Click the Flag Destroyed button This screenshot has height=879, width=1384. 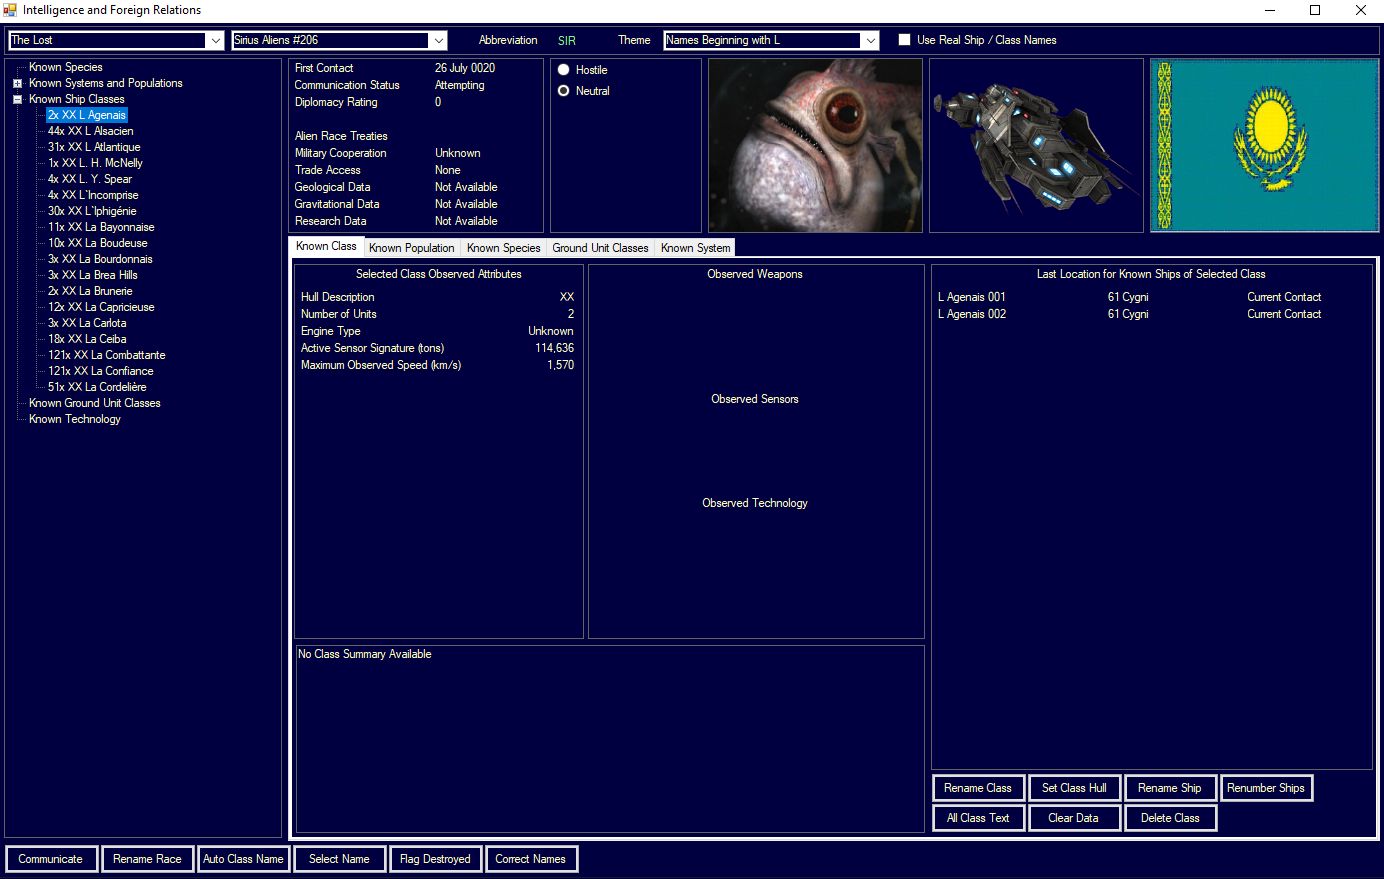(435, 859)
